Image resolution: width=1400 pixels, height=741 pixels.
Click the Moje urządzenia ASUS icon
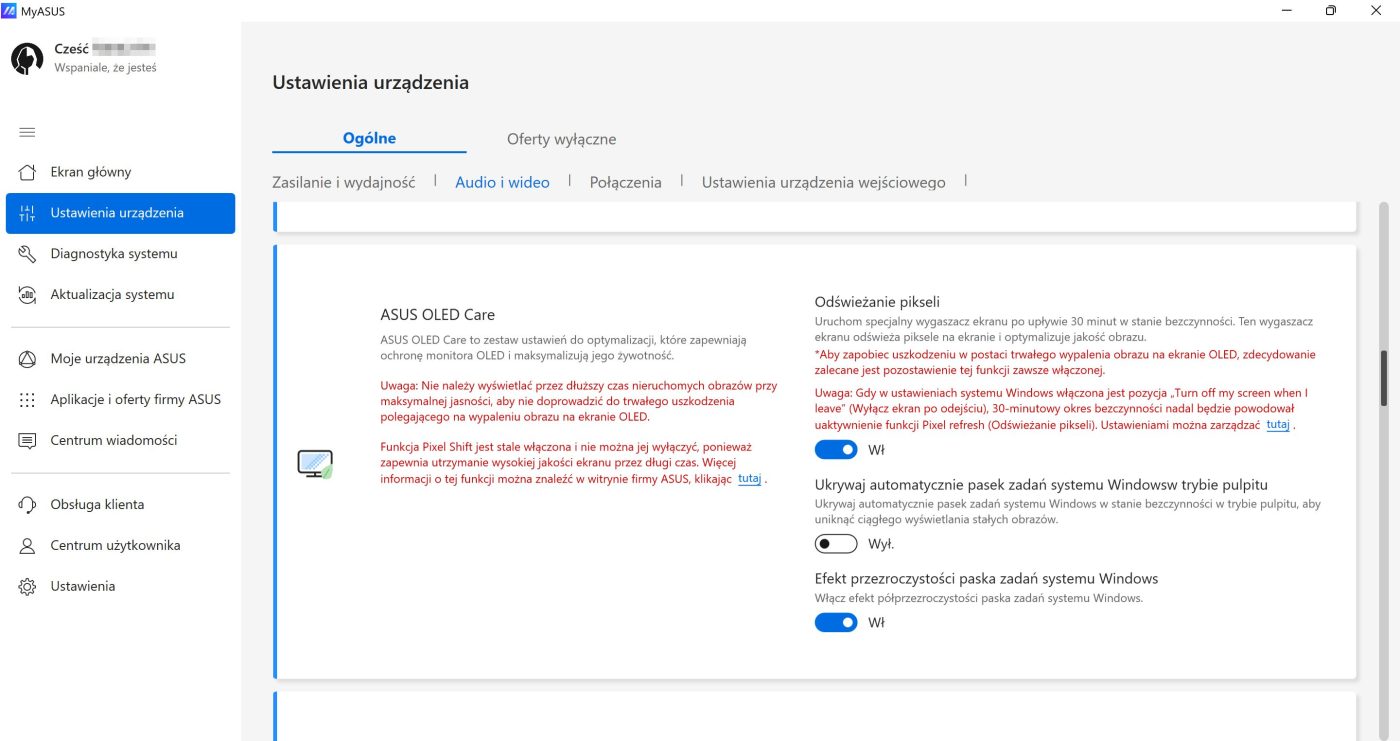(x=27, y=359)
